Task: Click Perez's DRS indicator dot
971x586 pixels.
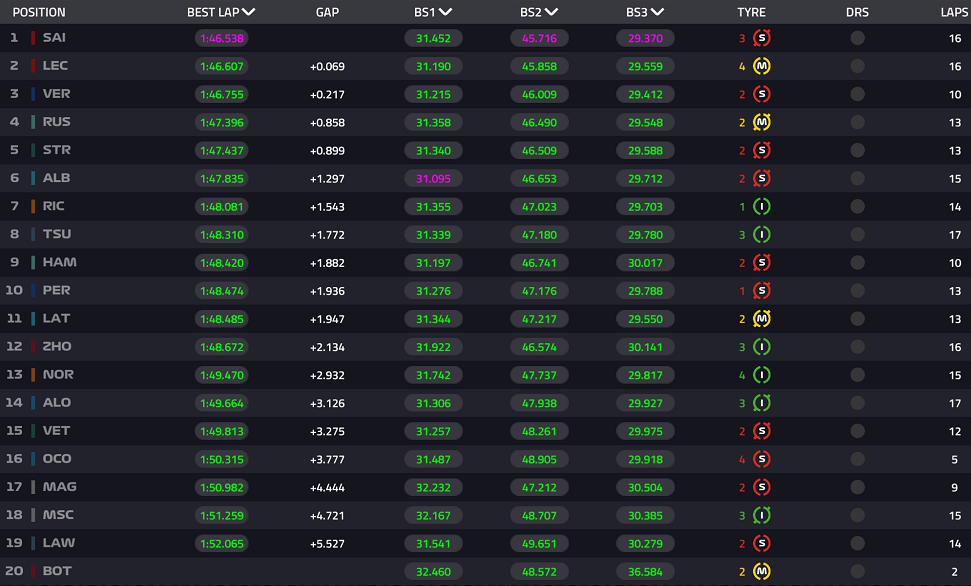Action: coord(858,291)
